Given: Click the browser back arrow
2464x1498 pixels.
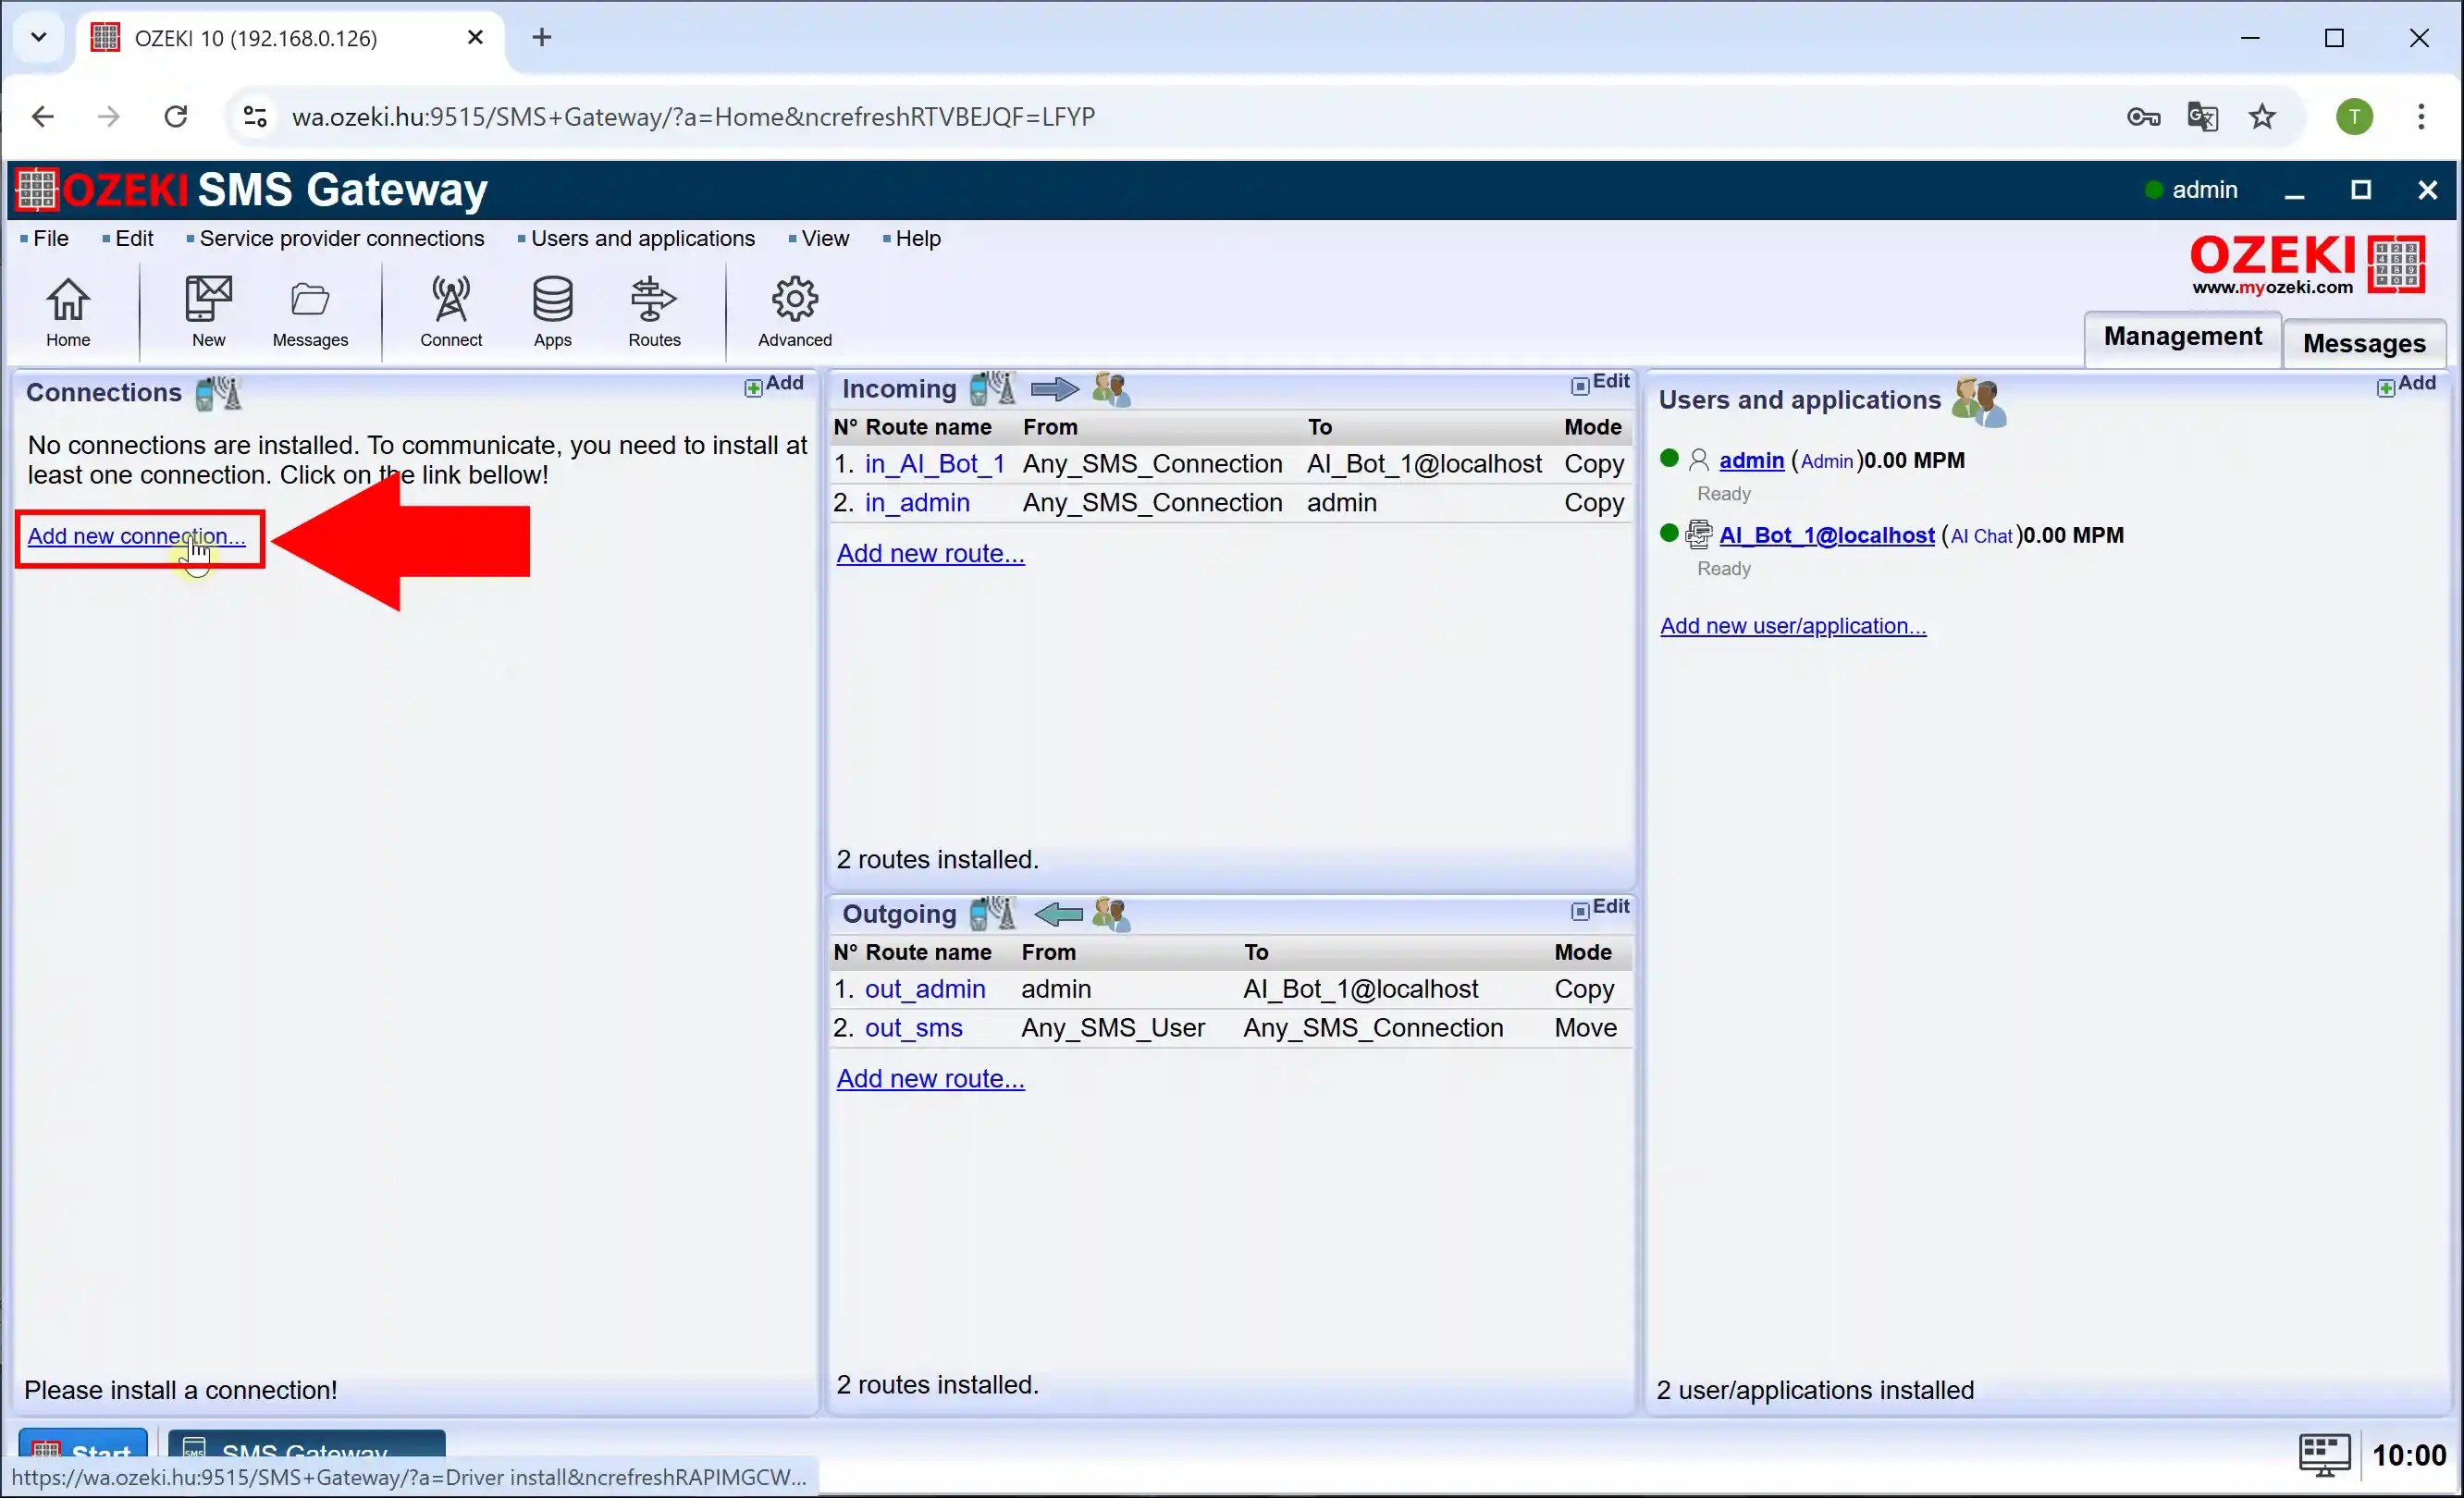Looking at the screenshot, I should [x=42, y=117].
